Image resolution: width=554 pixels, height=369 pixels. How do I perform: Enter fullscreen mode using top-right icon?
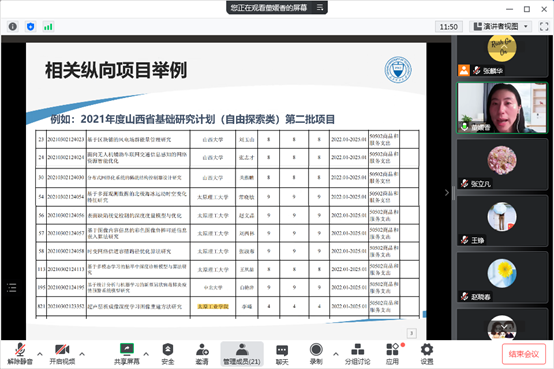(x=544, y=27)
